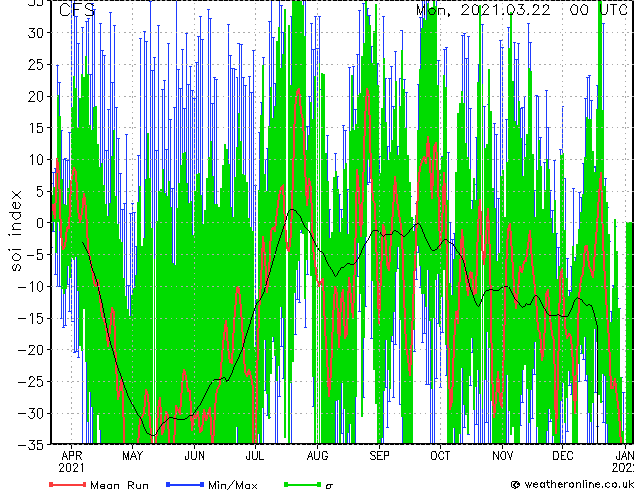Click the JUN month label

[x=194, y=456]
